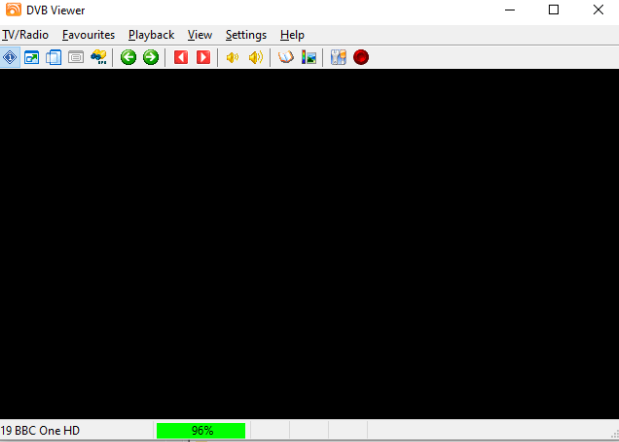Click the landscape picture toolbar icon
Viewport: 619px width, 442px height.
(x=309, y=57)
